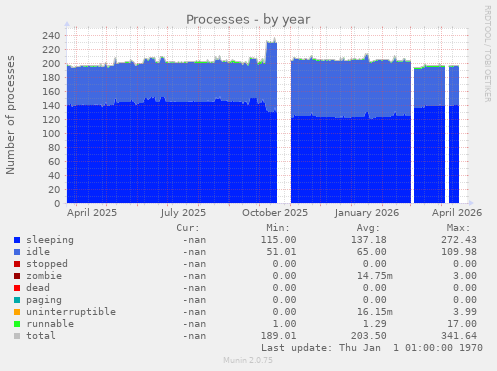Click the 'Min:' column header
This screenshot has width=497, height=371.
click(x=278, y=228)
